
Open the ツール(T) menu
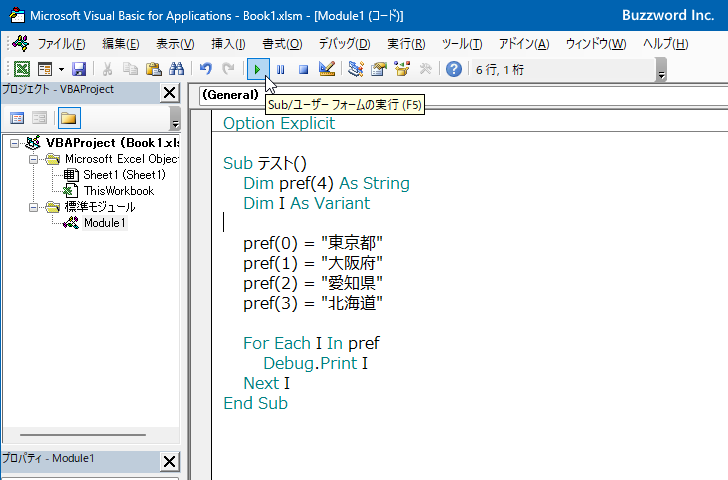click(462, 44)
